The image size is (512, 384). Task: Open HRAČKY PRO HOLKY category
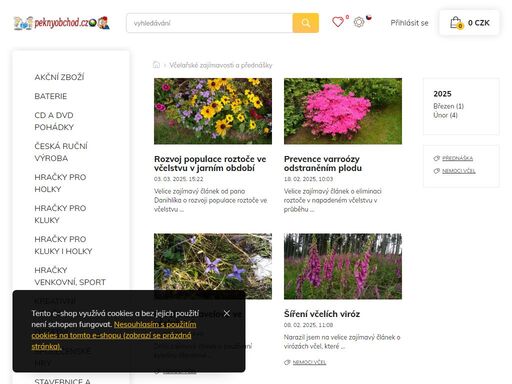coord(60,183)
